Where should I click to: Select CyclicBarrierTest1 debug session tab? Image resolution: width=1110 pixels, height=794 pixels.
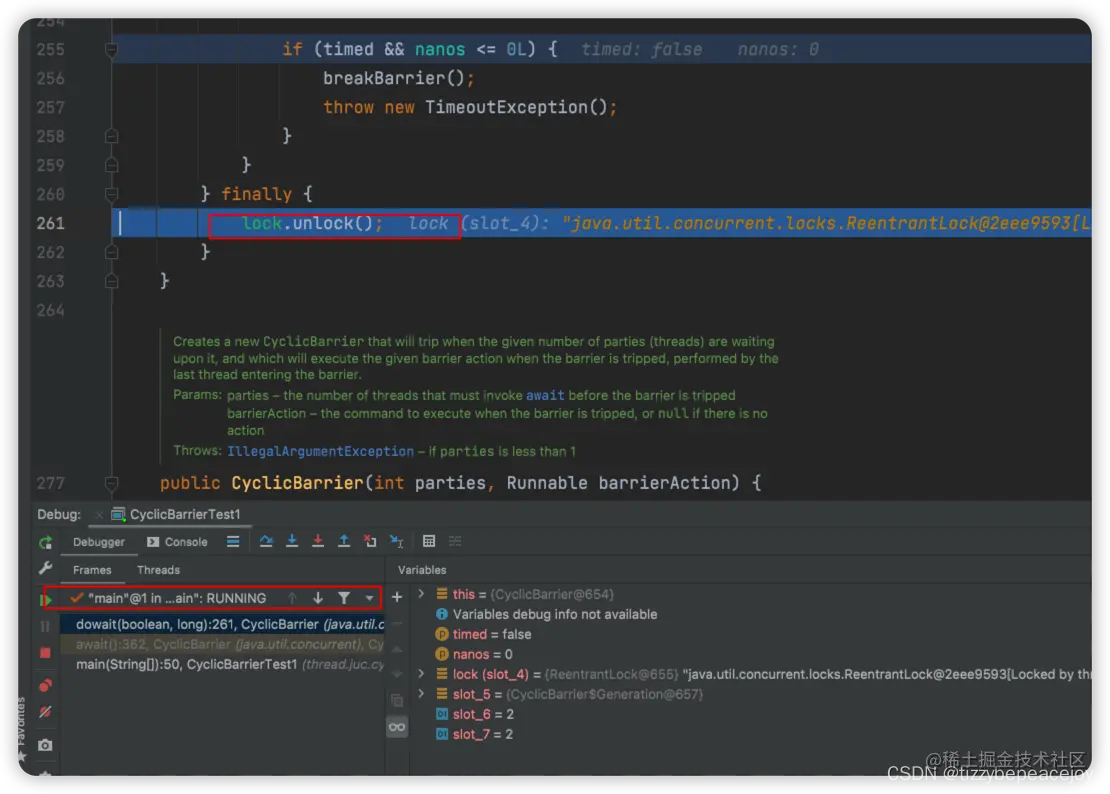point(177,514)
